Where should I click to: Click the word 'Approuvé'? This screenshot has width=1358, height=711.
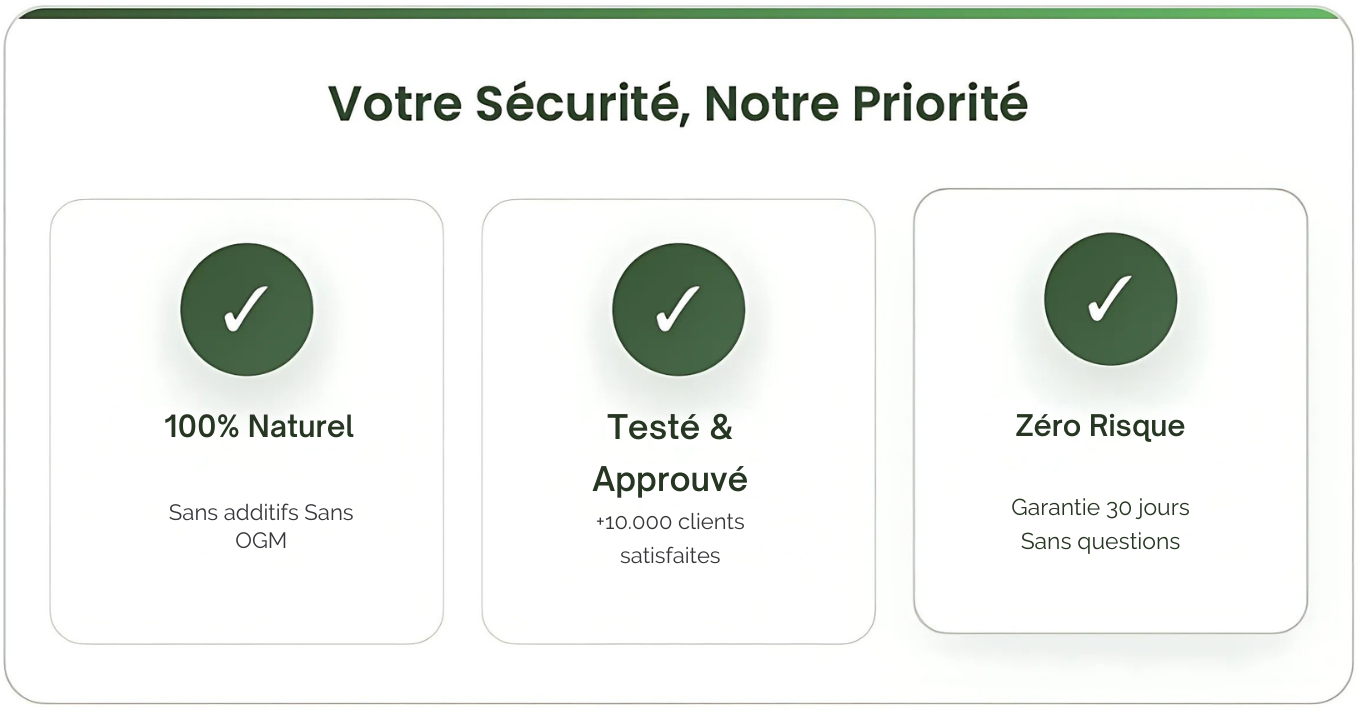(670, 480)
